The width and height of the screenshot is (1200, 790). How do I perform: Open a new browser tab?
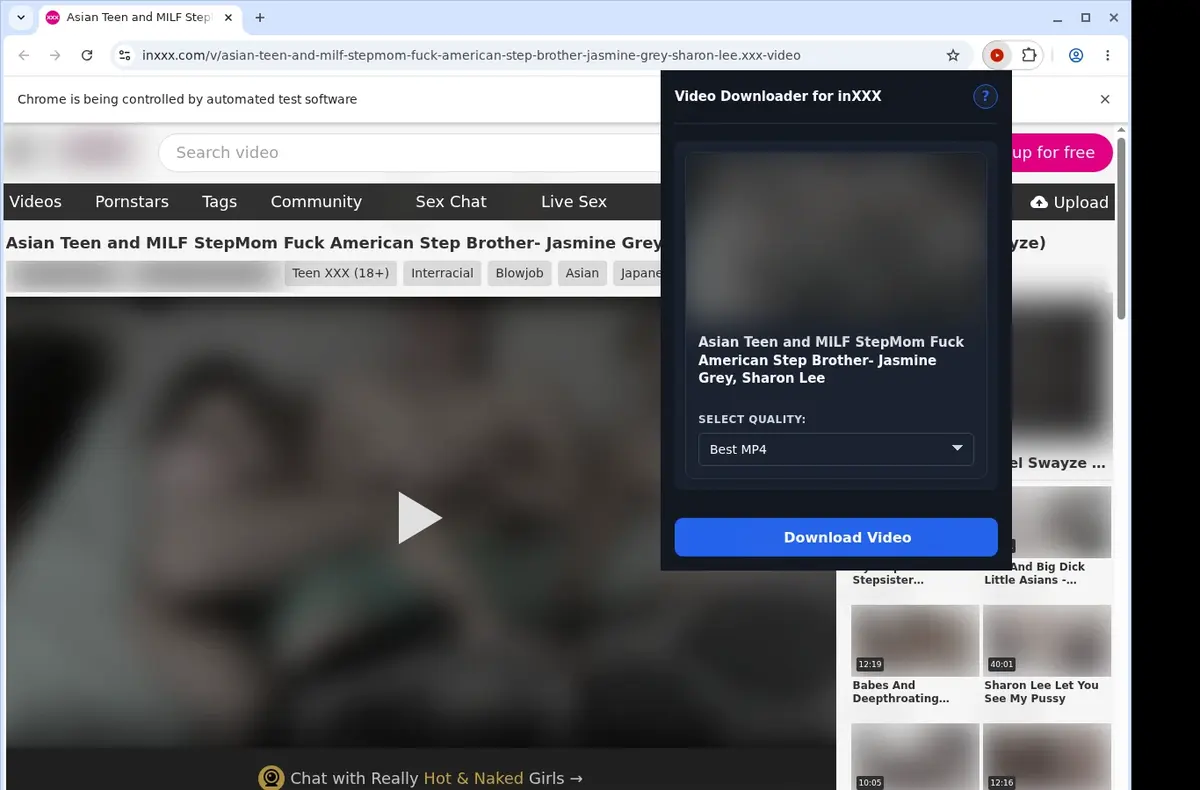pyautogui.click(x=260, y=18)
